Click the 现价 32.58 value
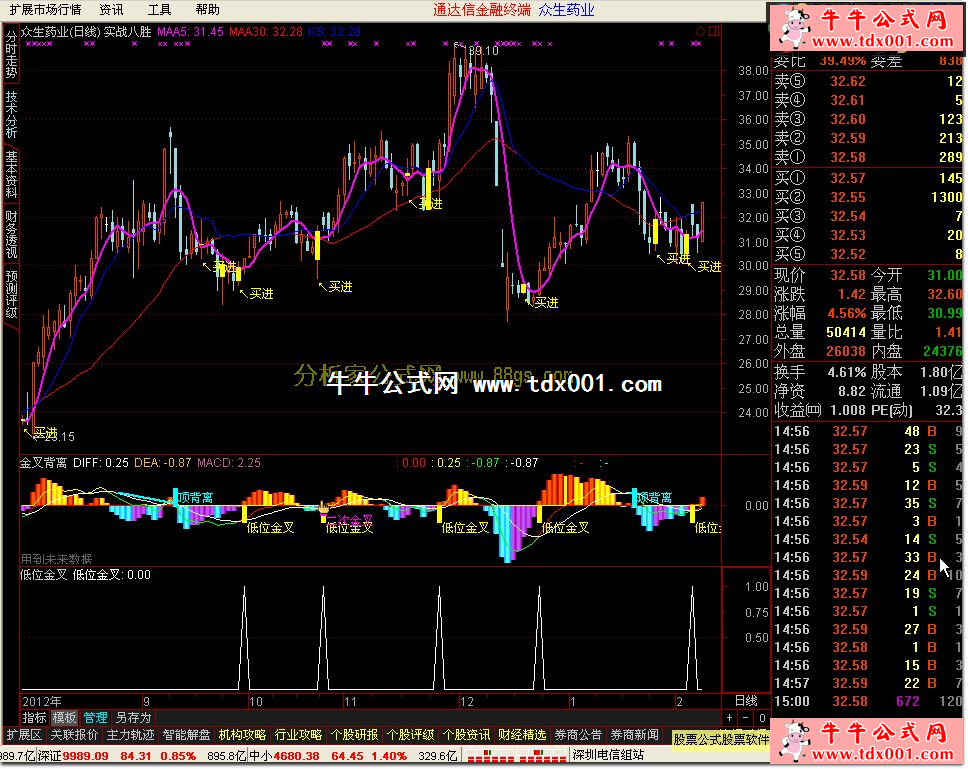Viewport: 968px width, 769px height. coord(848,275)
